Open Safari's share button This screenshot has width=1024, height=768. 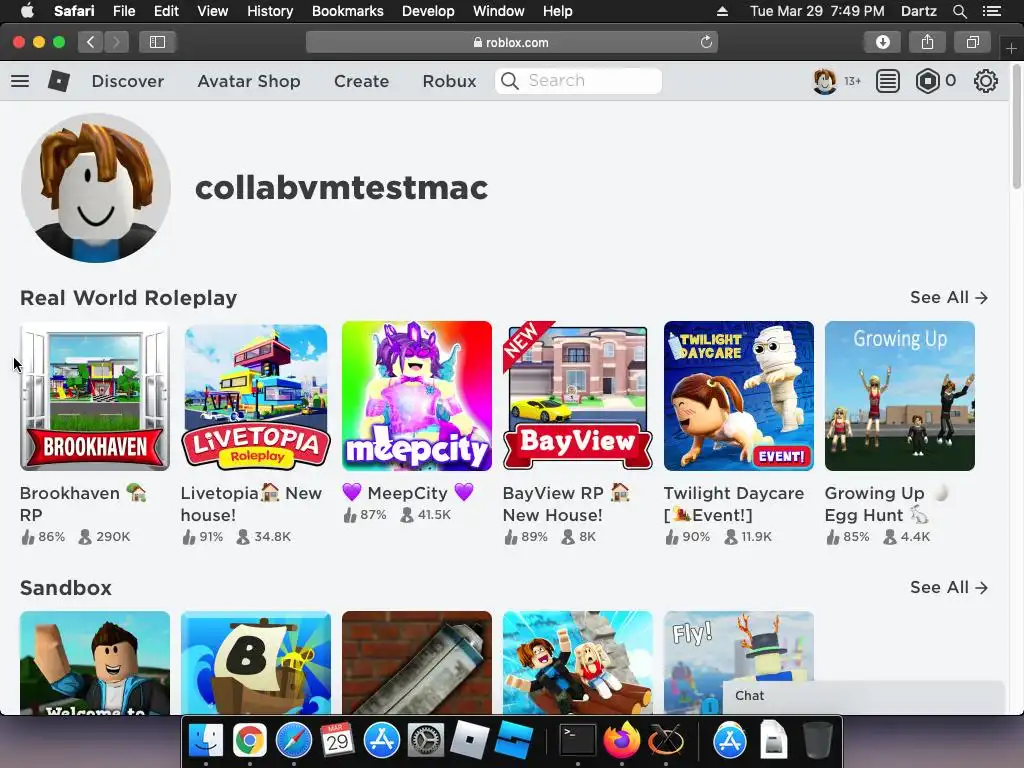point(927,42)
